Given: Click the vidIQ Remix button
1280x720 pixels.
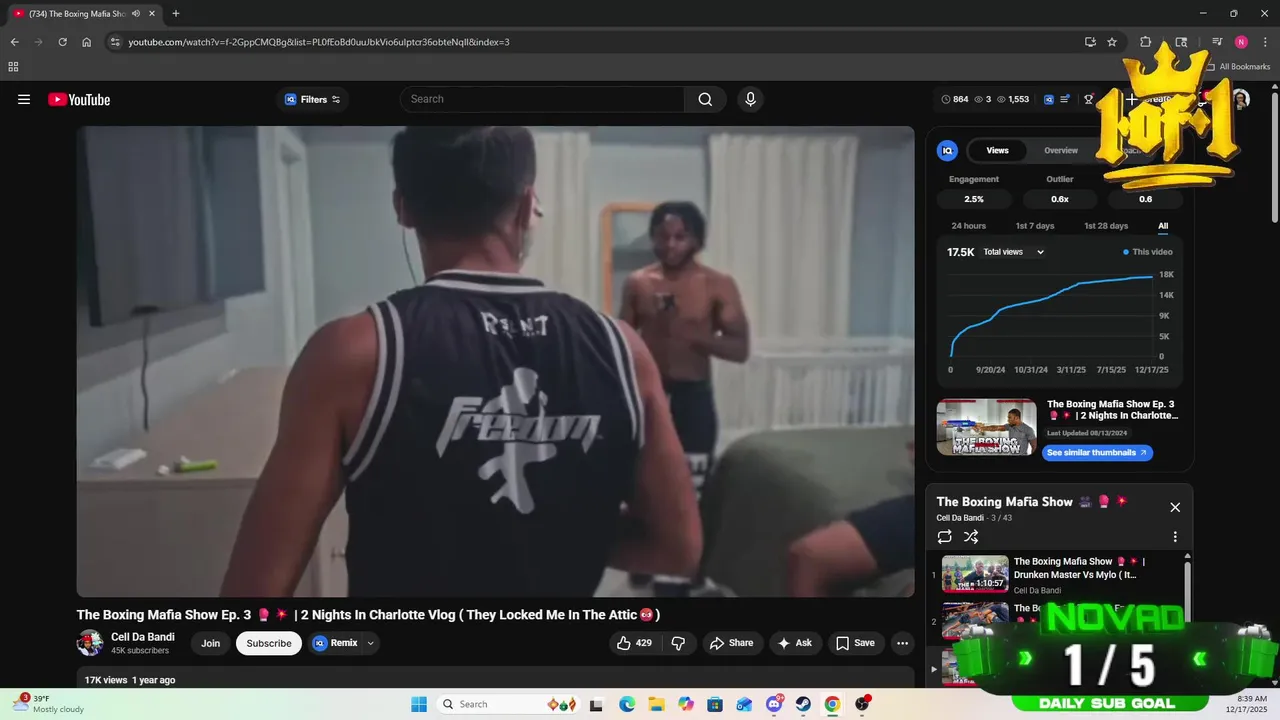Looking at the screenshot, I should (x=335, y=643).
